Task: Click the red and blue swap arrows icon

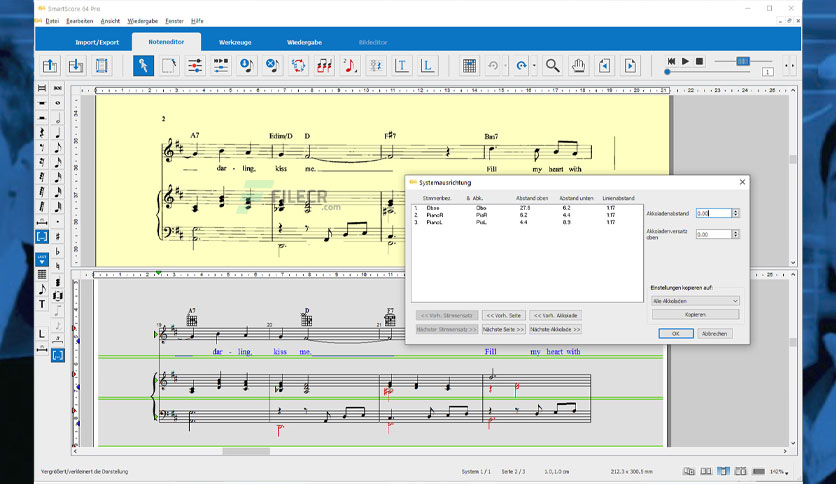Action: [299, 66]
